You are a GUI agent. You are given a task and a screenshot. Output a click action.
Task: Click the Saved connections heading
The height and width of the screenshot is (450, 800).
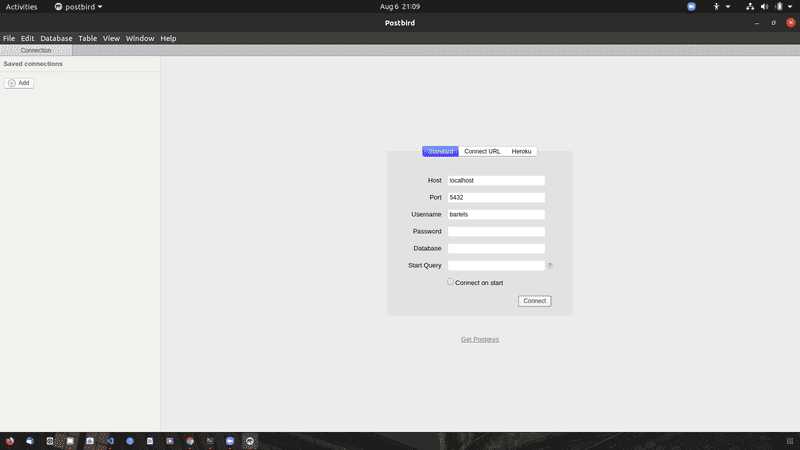pos(33,64)
